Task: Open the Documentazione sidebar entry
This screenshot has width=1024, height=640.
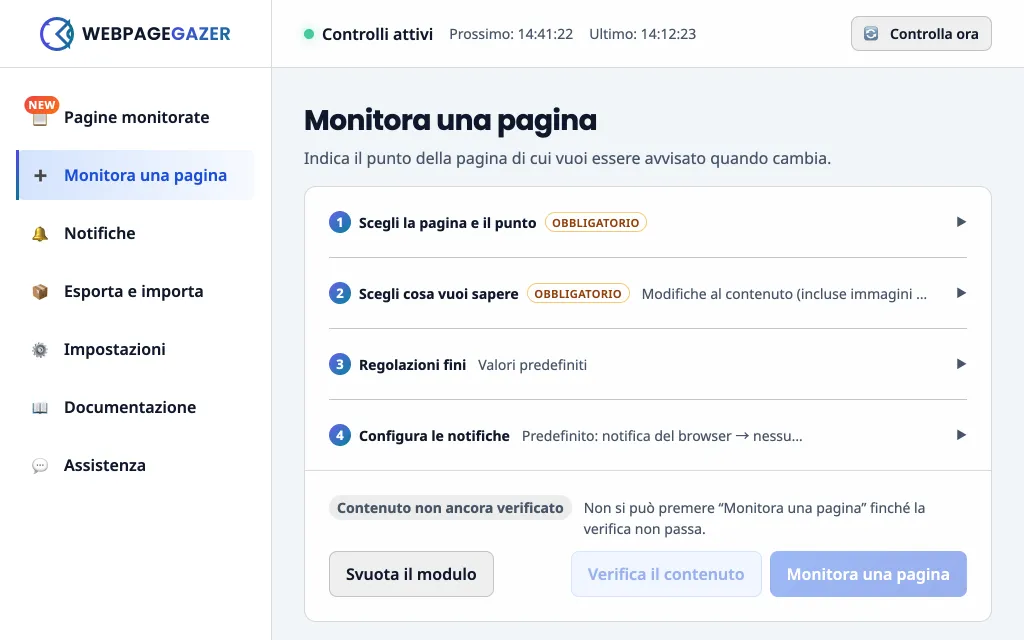Action: pos(135,408)
